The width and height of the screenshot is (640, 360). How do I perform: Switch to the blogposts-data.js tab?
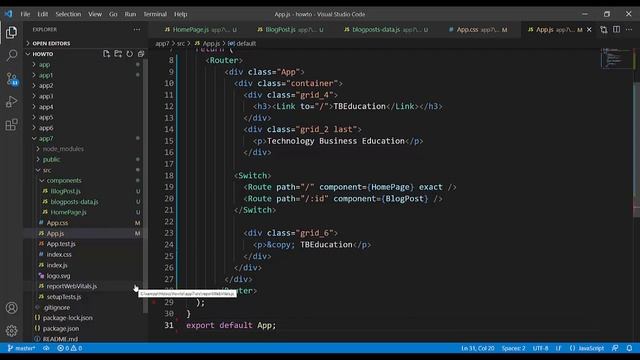pos(386,29)
